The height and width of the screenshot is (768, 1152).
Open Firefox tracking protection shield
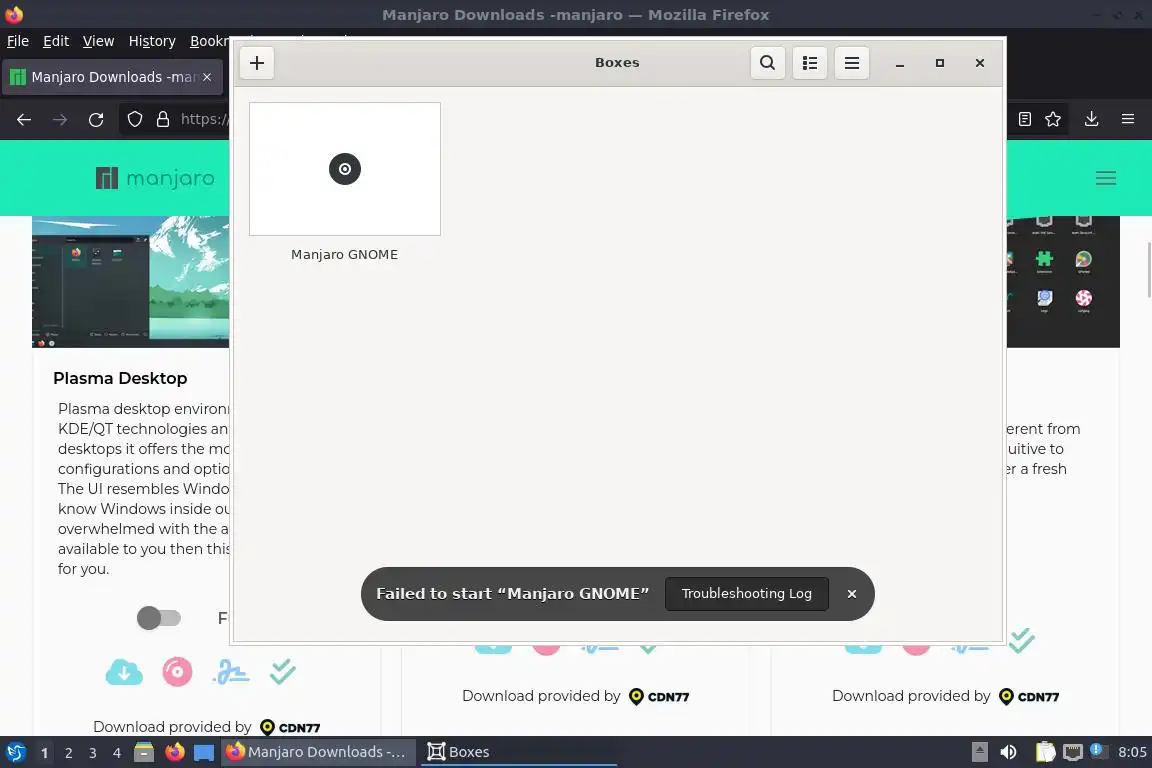134,119
